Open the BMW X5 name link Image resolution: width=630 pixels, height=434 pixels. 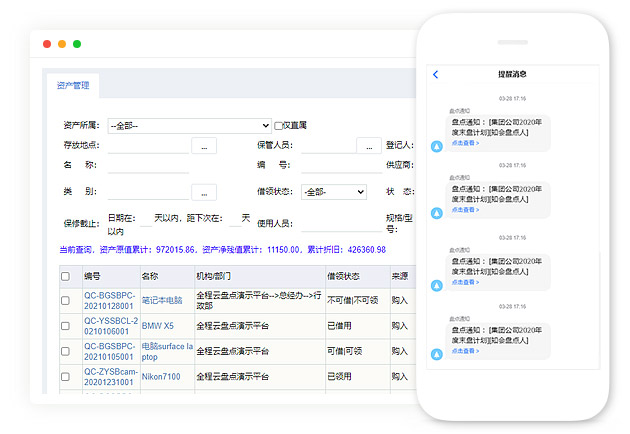[158, 326]
